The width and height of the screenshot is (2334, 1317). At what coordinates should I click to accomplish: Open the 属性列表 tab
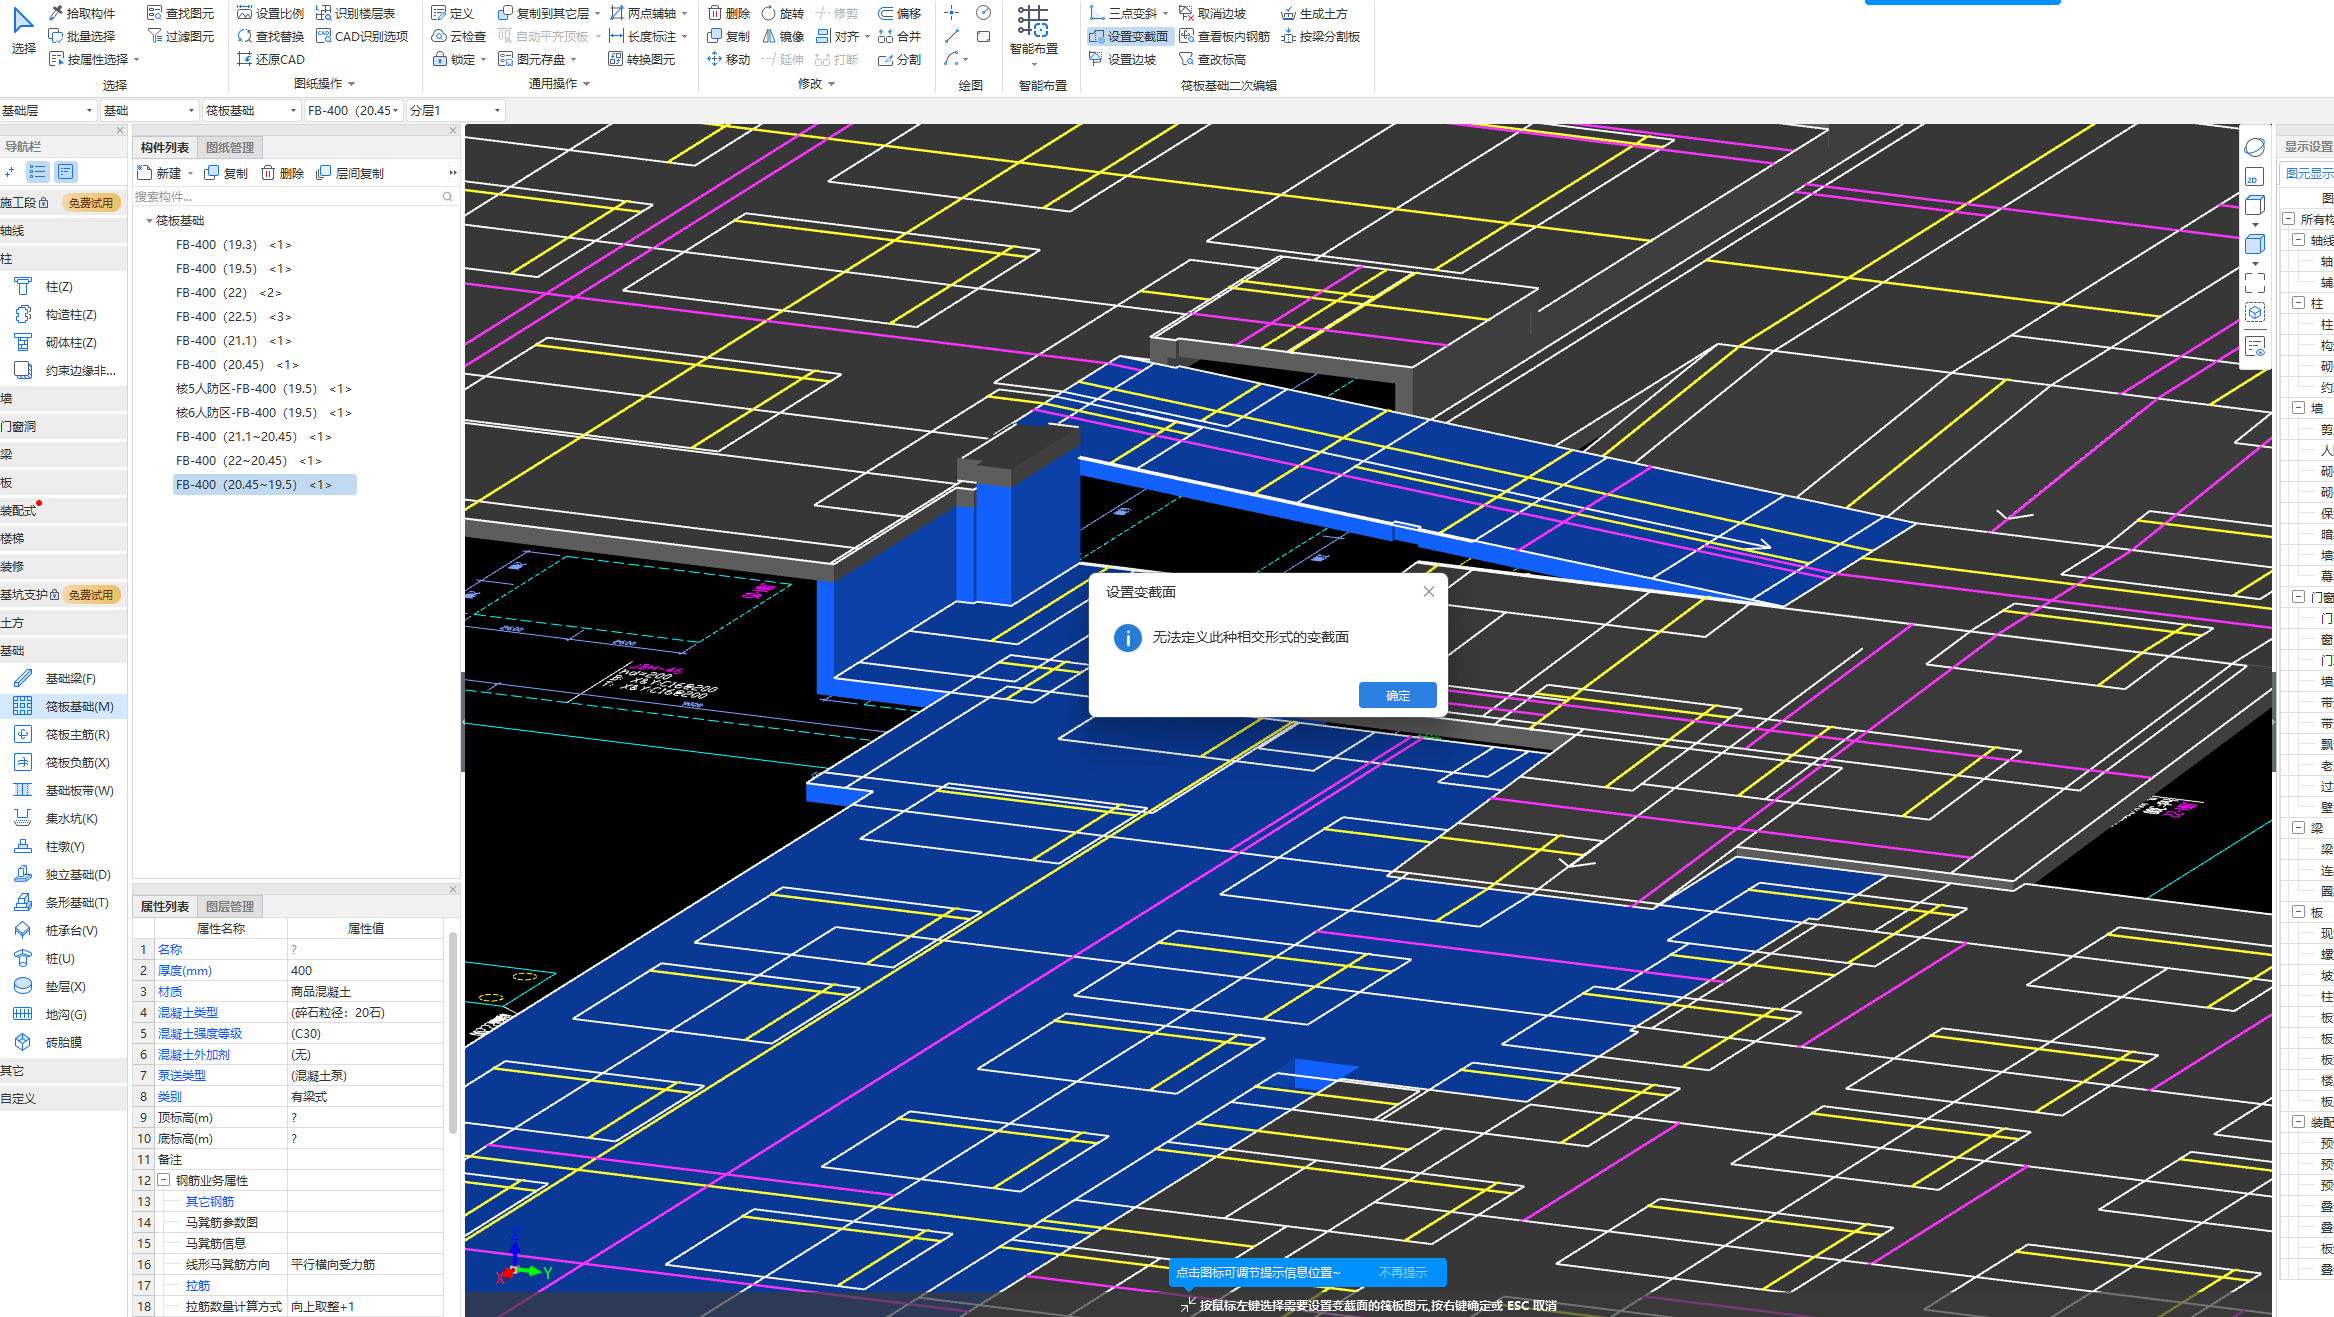(x=165, y=906)
